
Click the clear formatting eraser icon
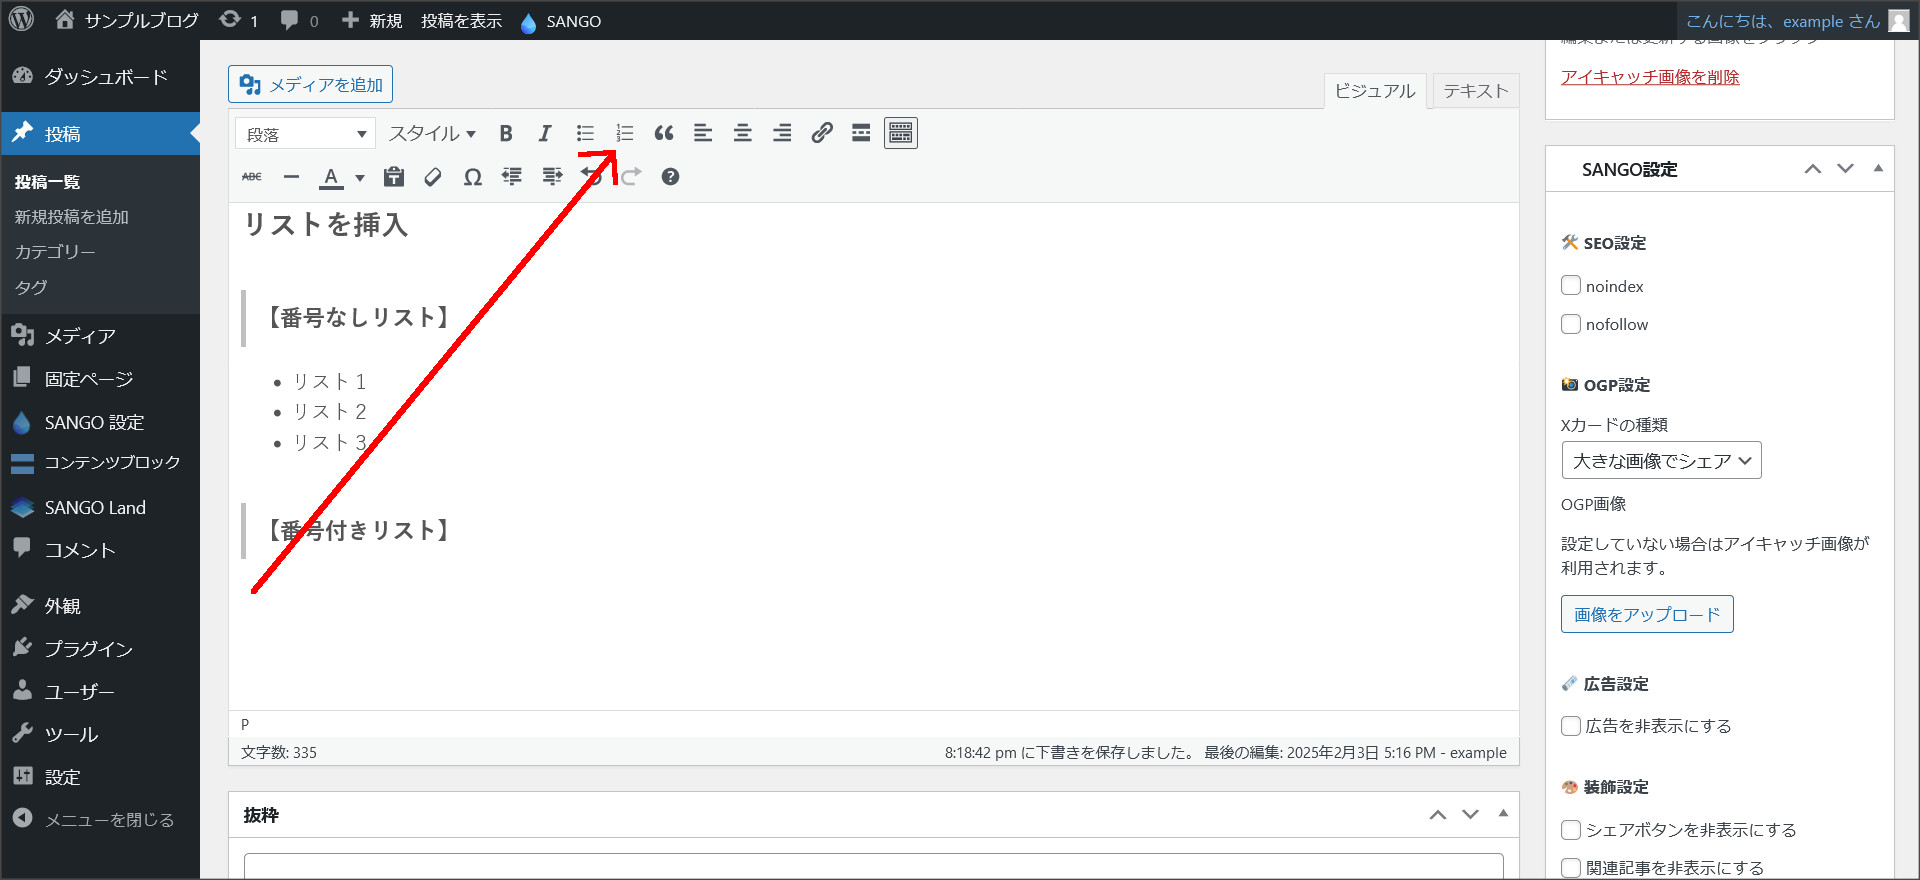pos(433,177)
